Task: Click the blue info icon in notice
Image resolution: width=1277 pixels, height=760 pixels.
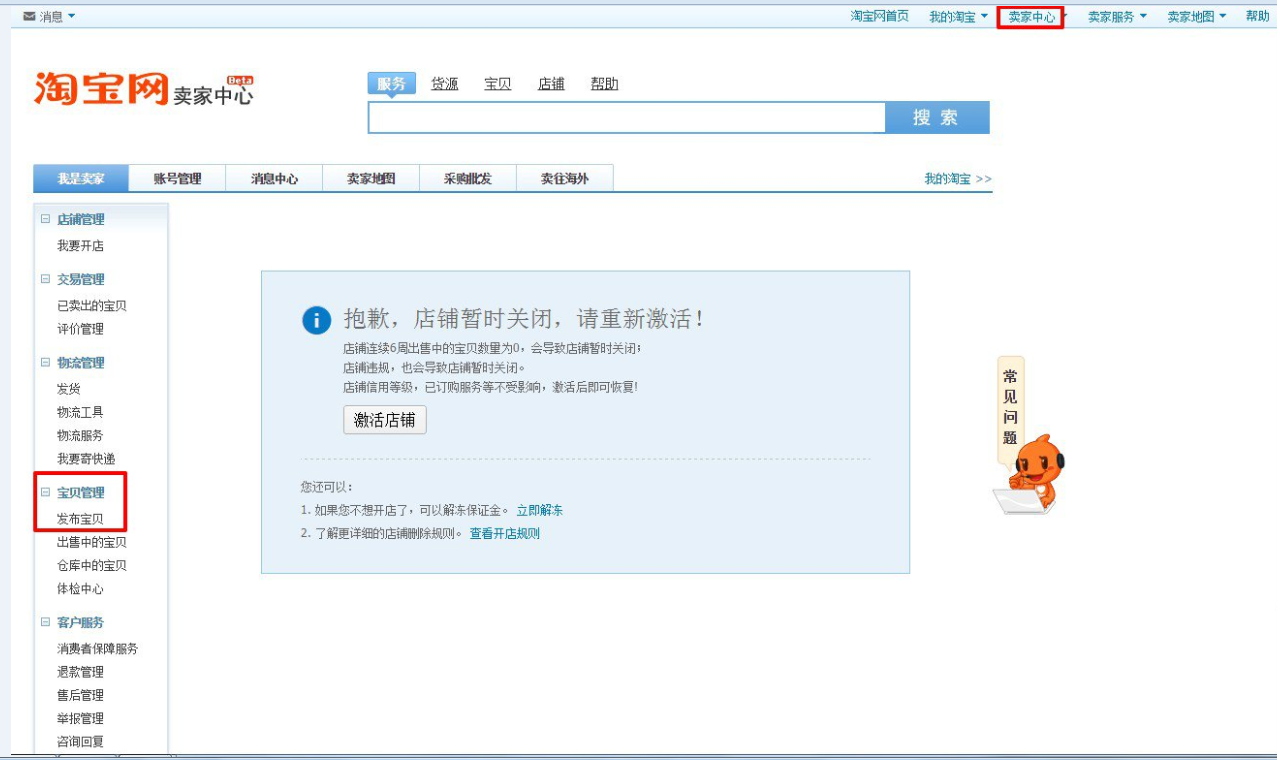Action: 316,320
